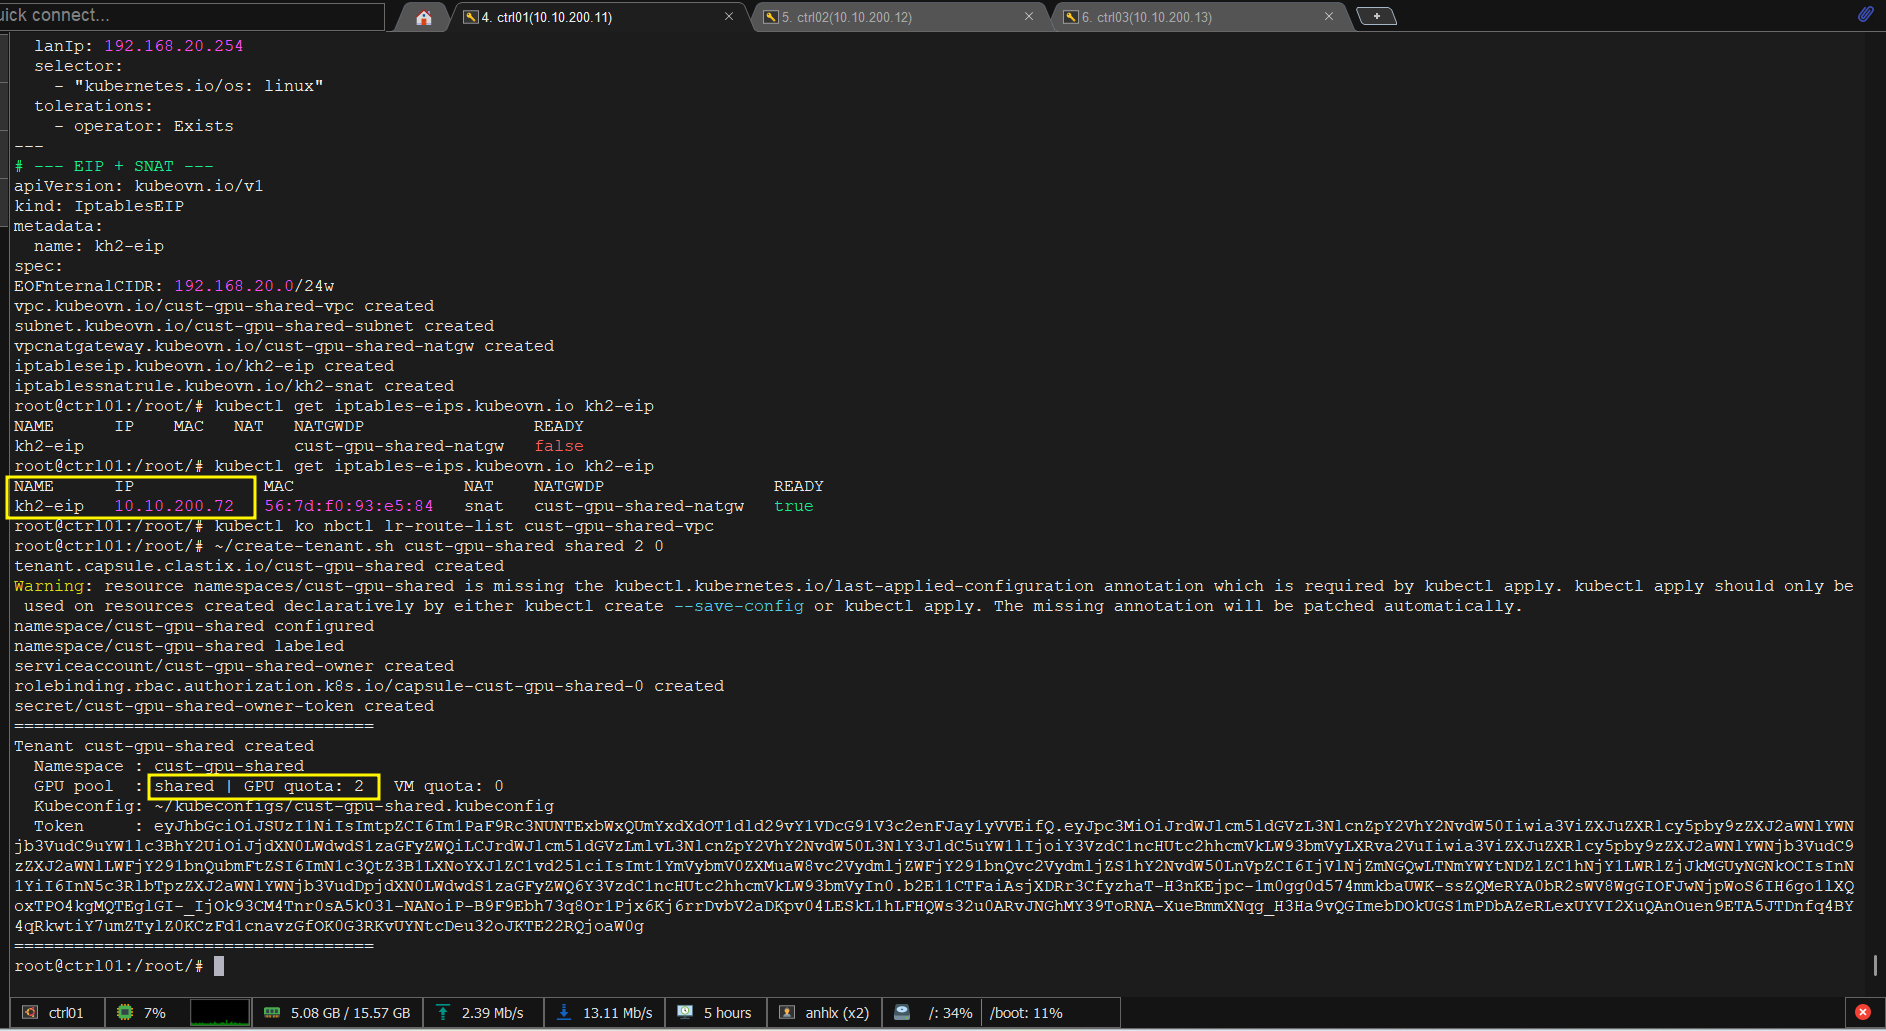
Task: Close the ctrl02(10.10.200.12) tab
Action: tap(1029, 17)
